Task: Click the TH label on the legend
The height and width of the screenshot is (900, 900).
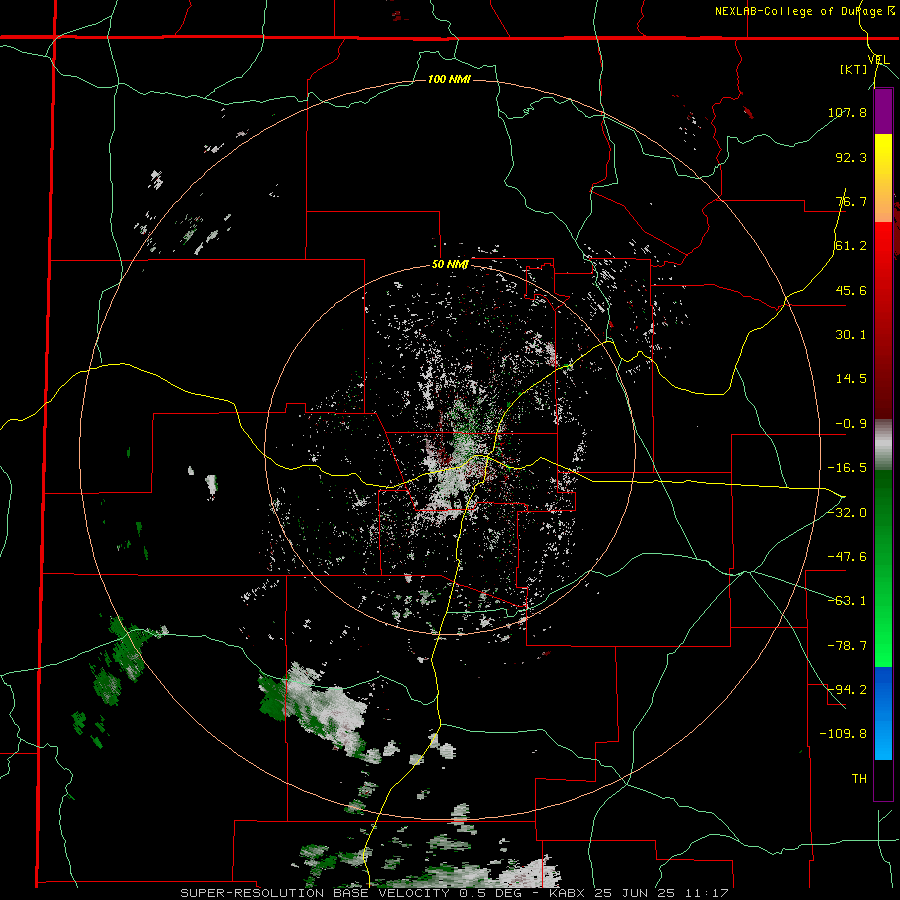Action: pyautogui.click(x=859, y=779)
